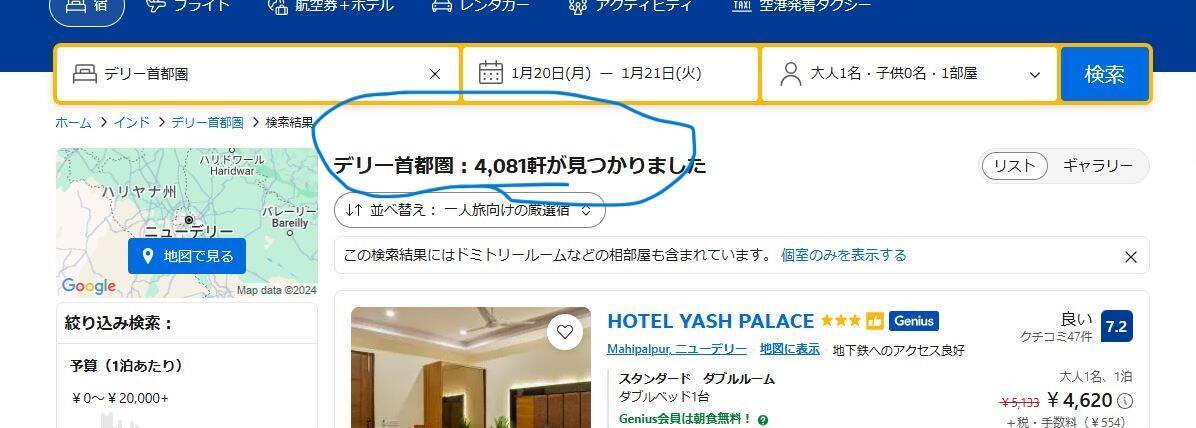
Task: Clear the デリー首都圏 destination field
Action: coord(435,74)
